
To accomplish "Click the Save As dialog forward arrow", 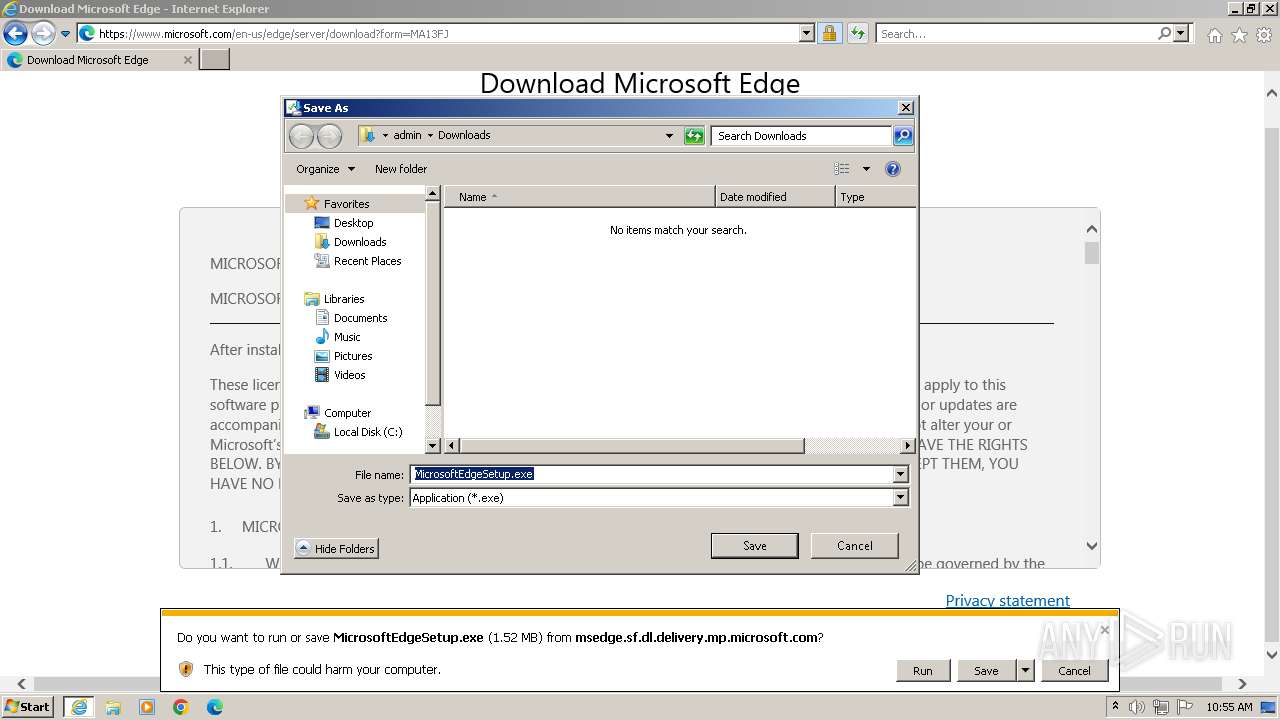I will coord(329,136).
